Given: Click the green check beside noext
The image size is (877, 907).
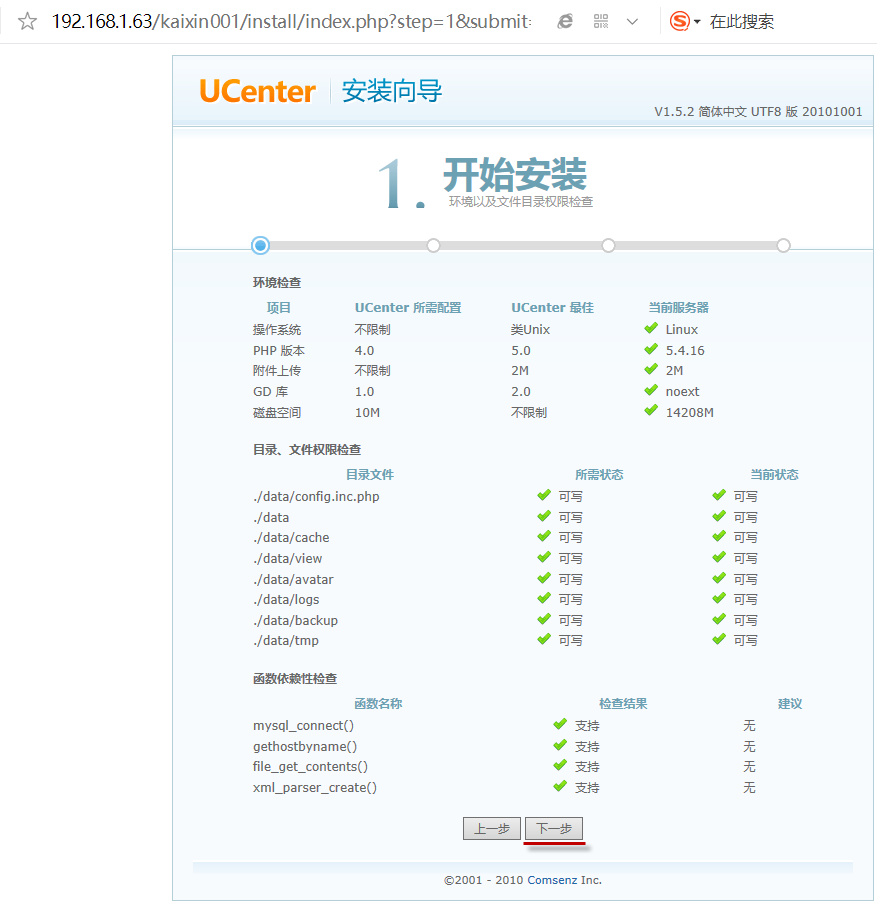Looking at the screenshot, I should pos(651,390).
